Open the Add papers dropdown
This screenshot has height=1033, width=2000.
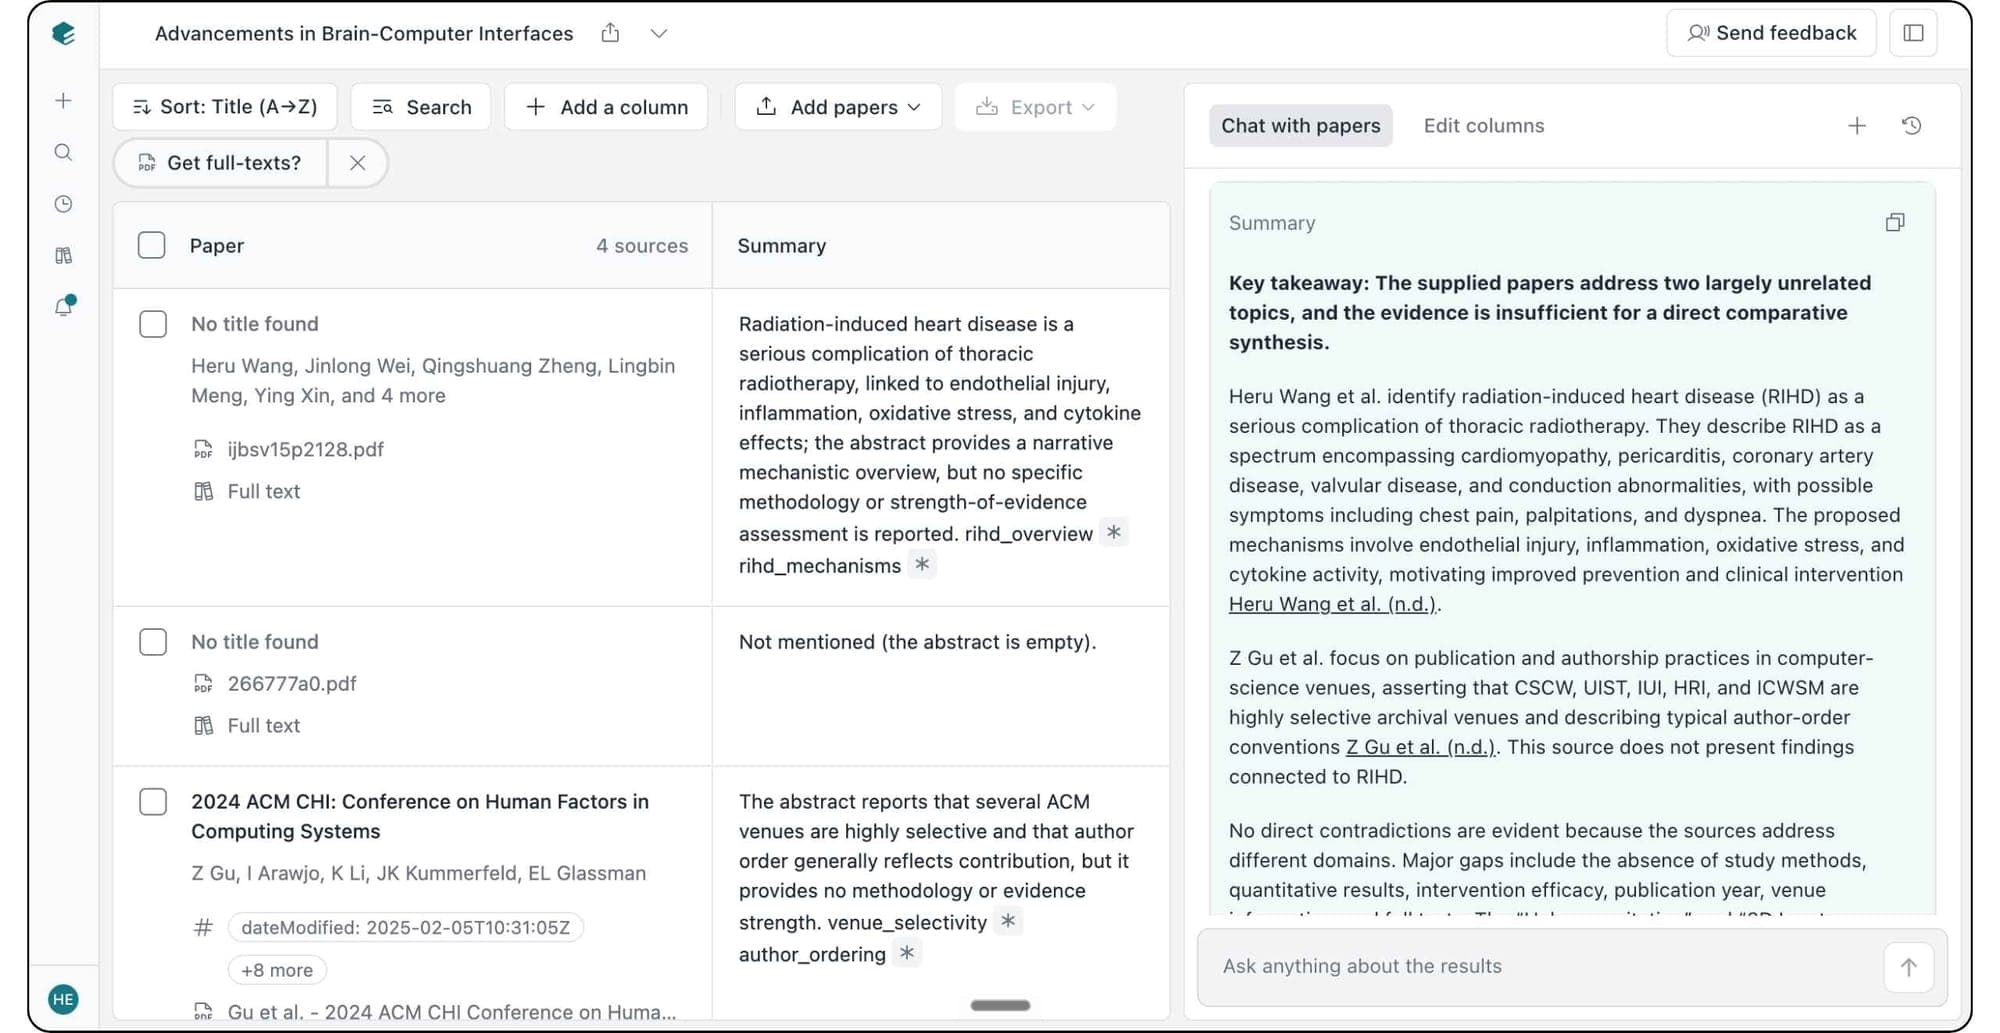pos(838,107)
